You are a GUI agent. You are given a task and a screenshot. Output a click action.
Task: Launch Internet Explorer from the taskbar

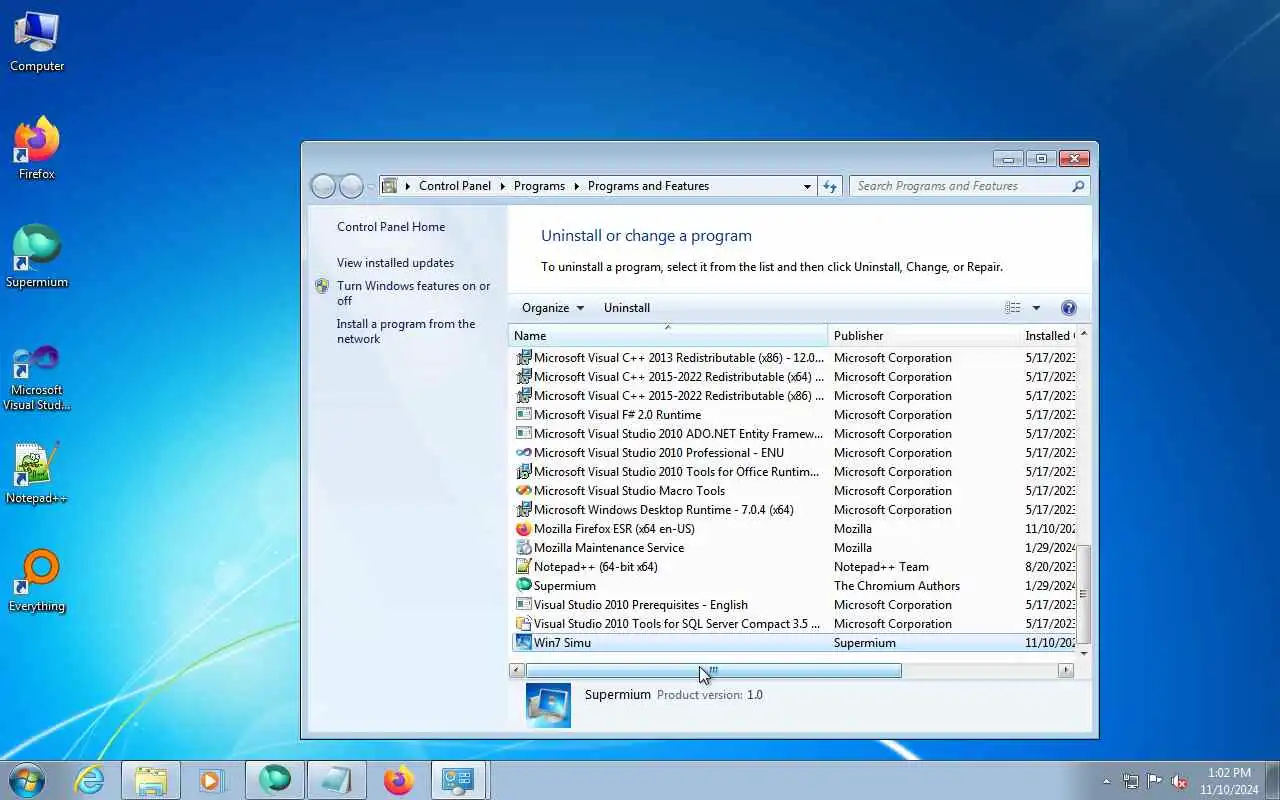[90, 780]
